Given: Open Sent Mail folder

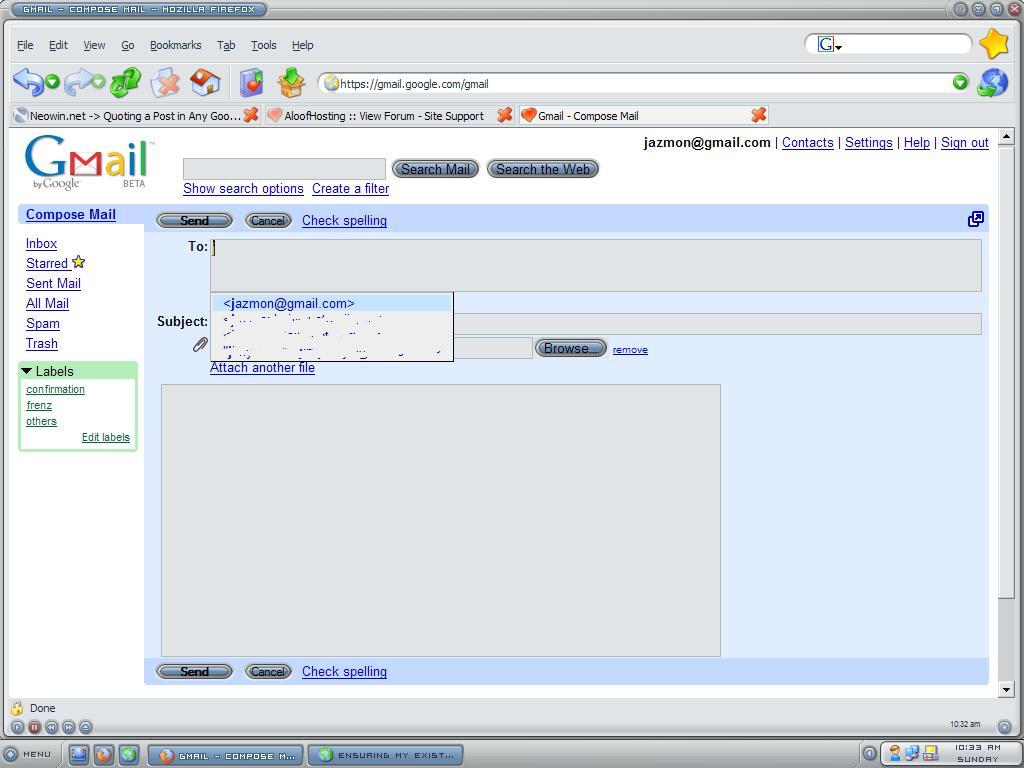Looking at the screenshot, I should pos(54,283).
